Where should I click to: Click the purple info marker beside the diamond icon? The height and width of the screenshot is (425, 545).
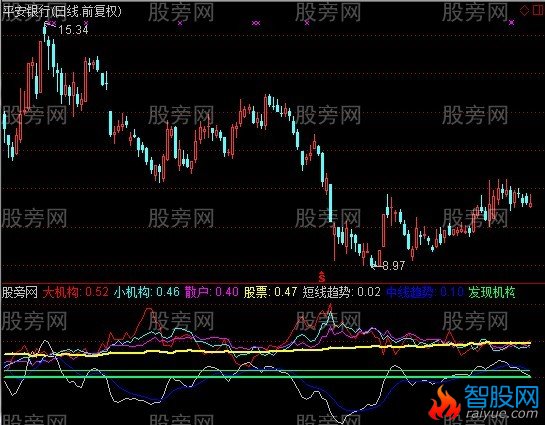tap(511, 23)
